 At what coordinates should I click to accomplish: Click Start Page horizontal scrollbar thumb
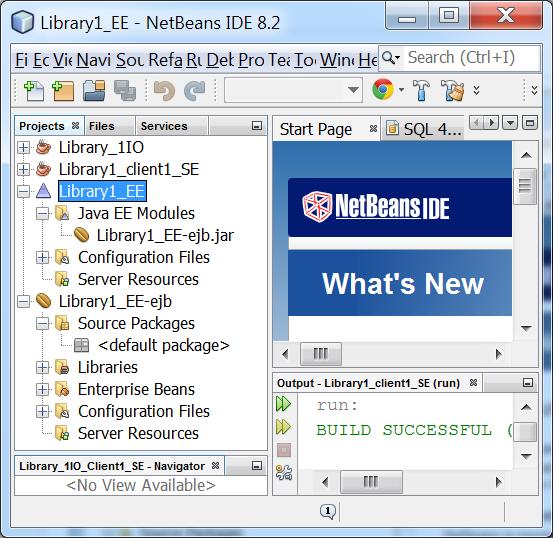(321, 353)
